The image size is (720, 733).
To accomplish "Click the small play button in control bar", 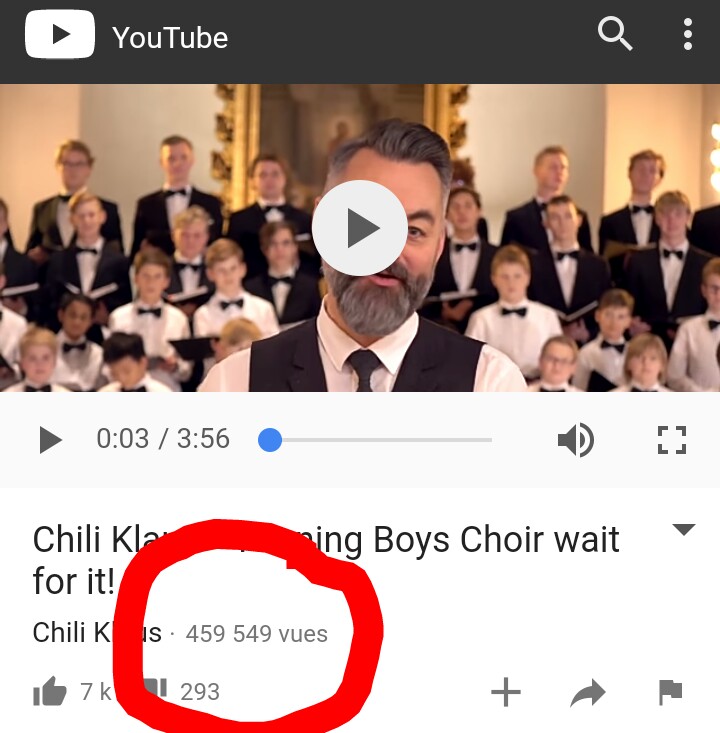I will [50, 439].
